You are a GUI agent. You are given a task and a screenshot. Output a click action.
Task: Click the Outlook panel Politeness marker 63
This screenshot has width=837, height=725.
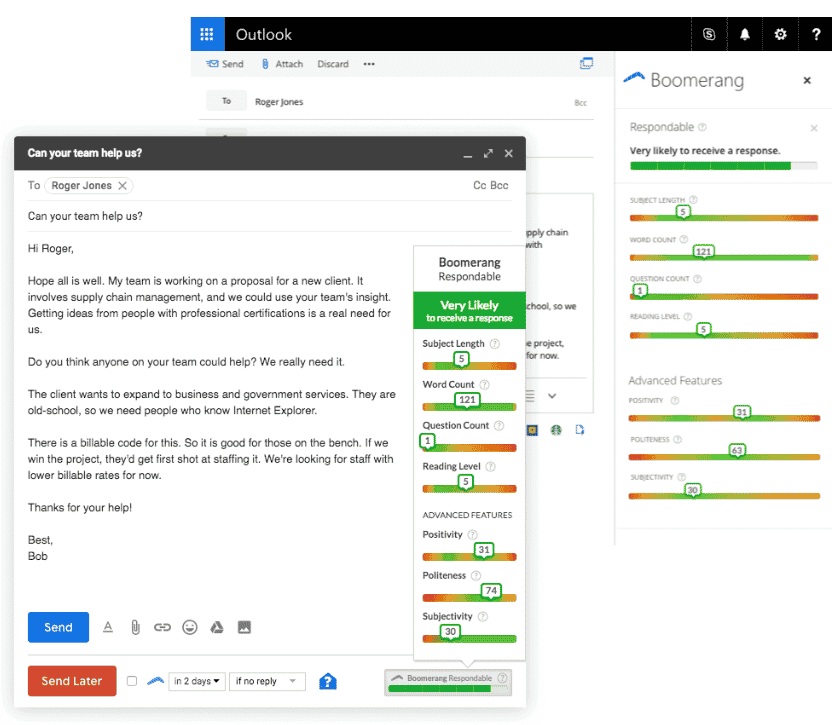point(737,451)
